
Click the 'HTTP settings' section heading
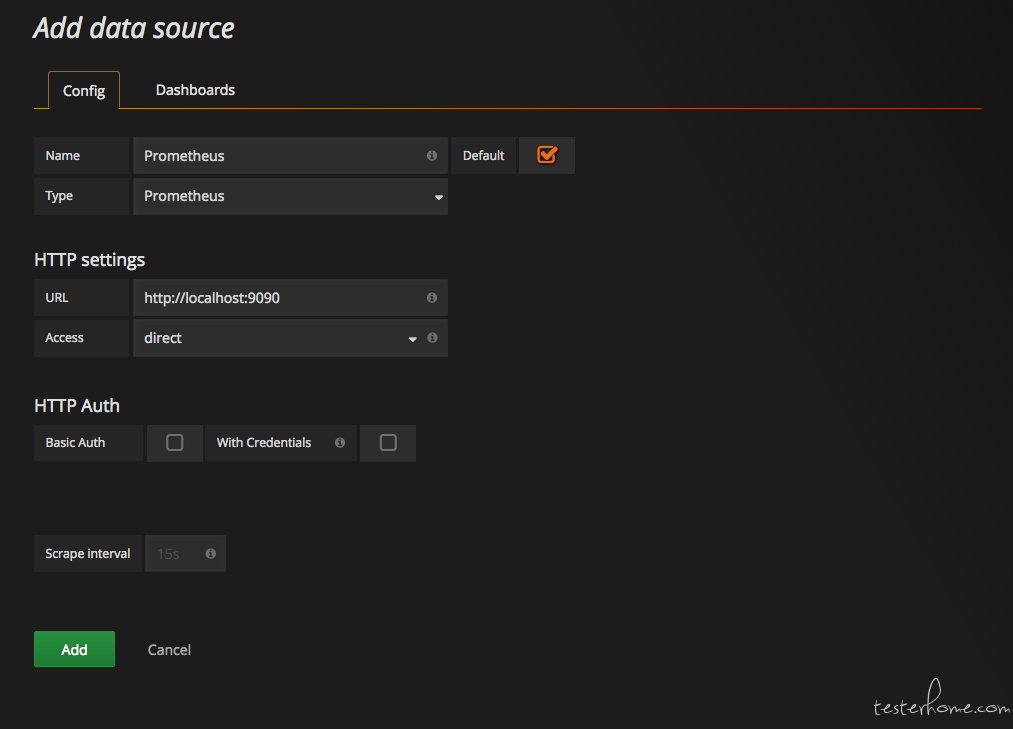(x=90, y=260)
